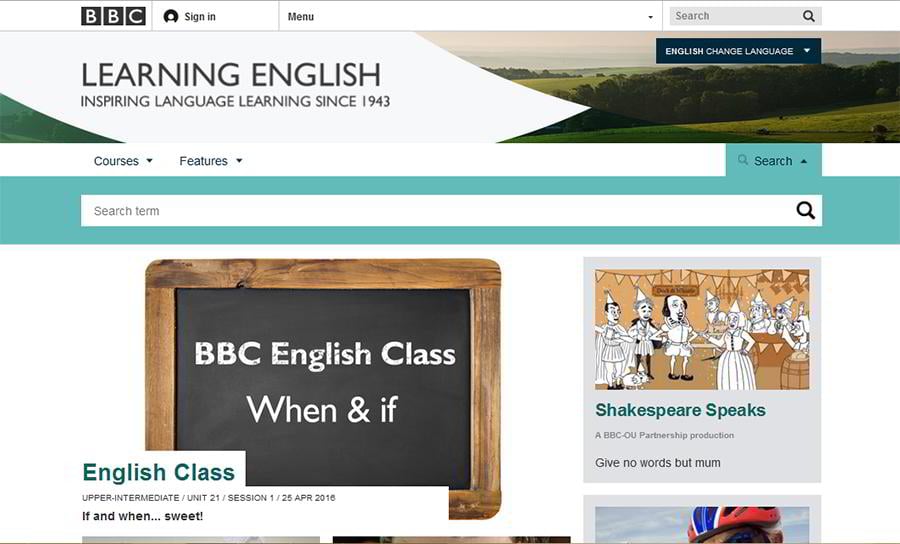The height and width of the screenshot is (544, 900).
Task: Click the Sign in link
Action: [200, 17]
